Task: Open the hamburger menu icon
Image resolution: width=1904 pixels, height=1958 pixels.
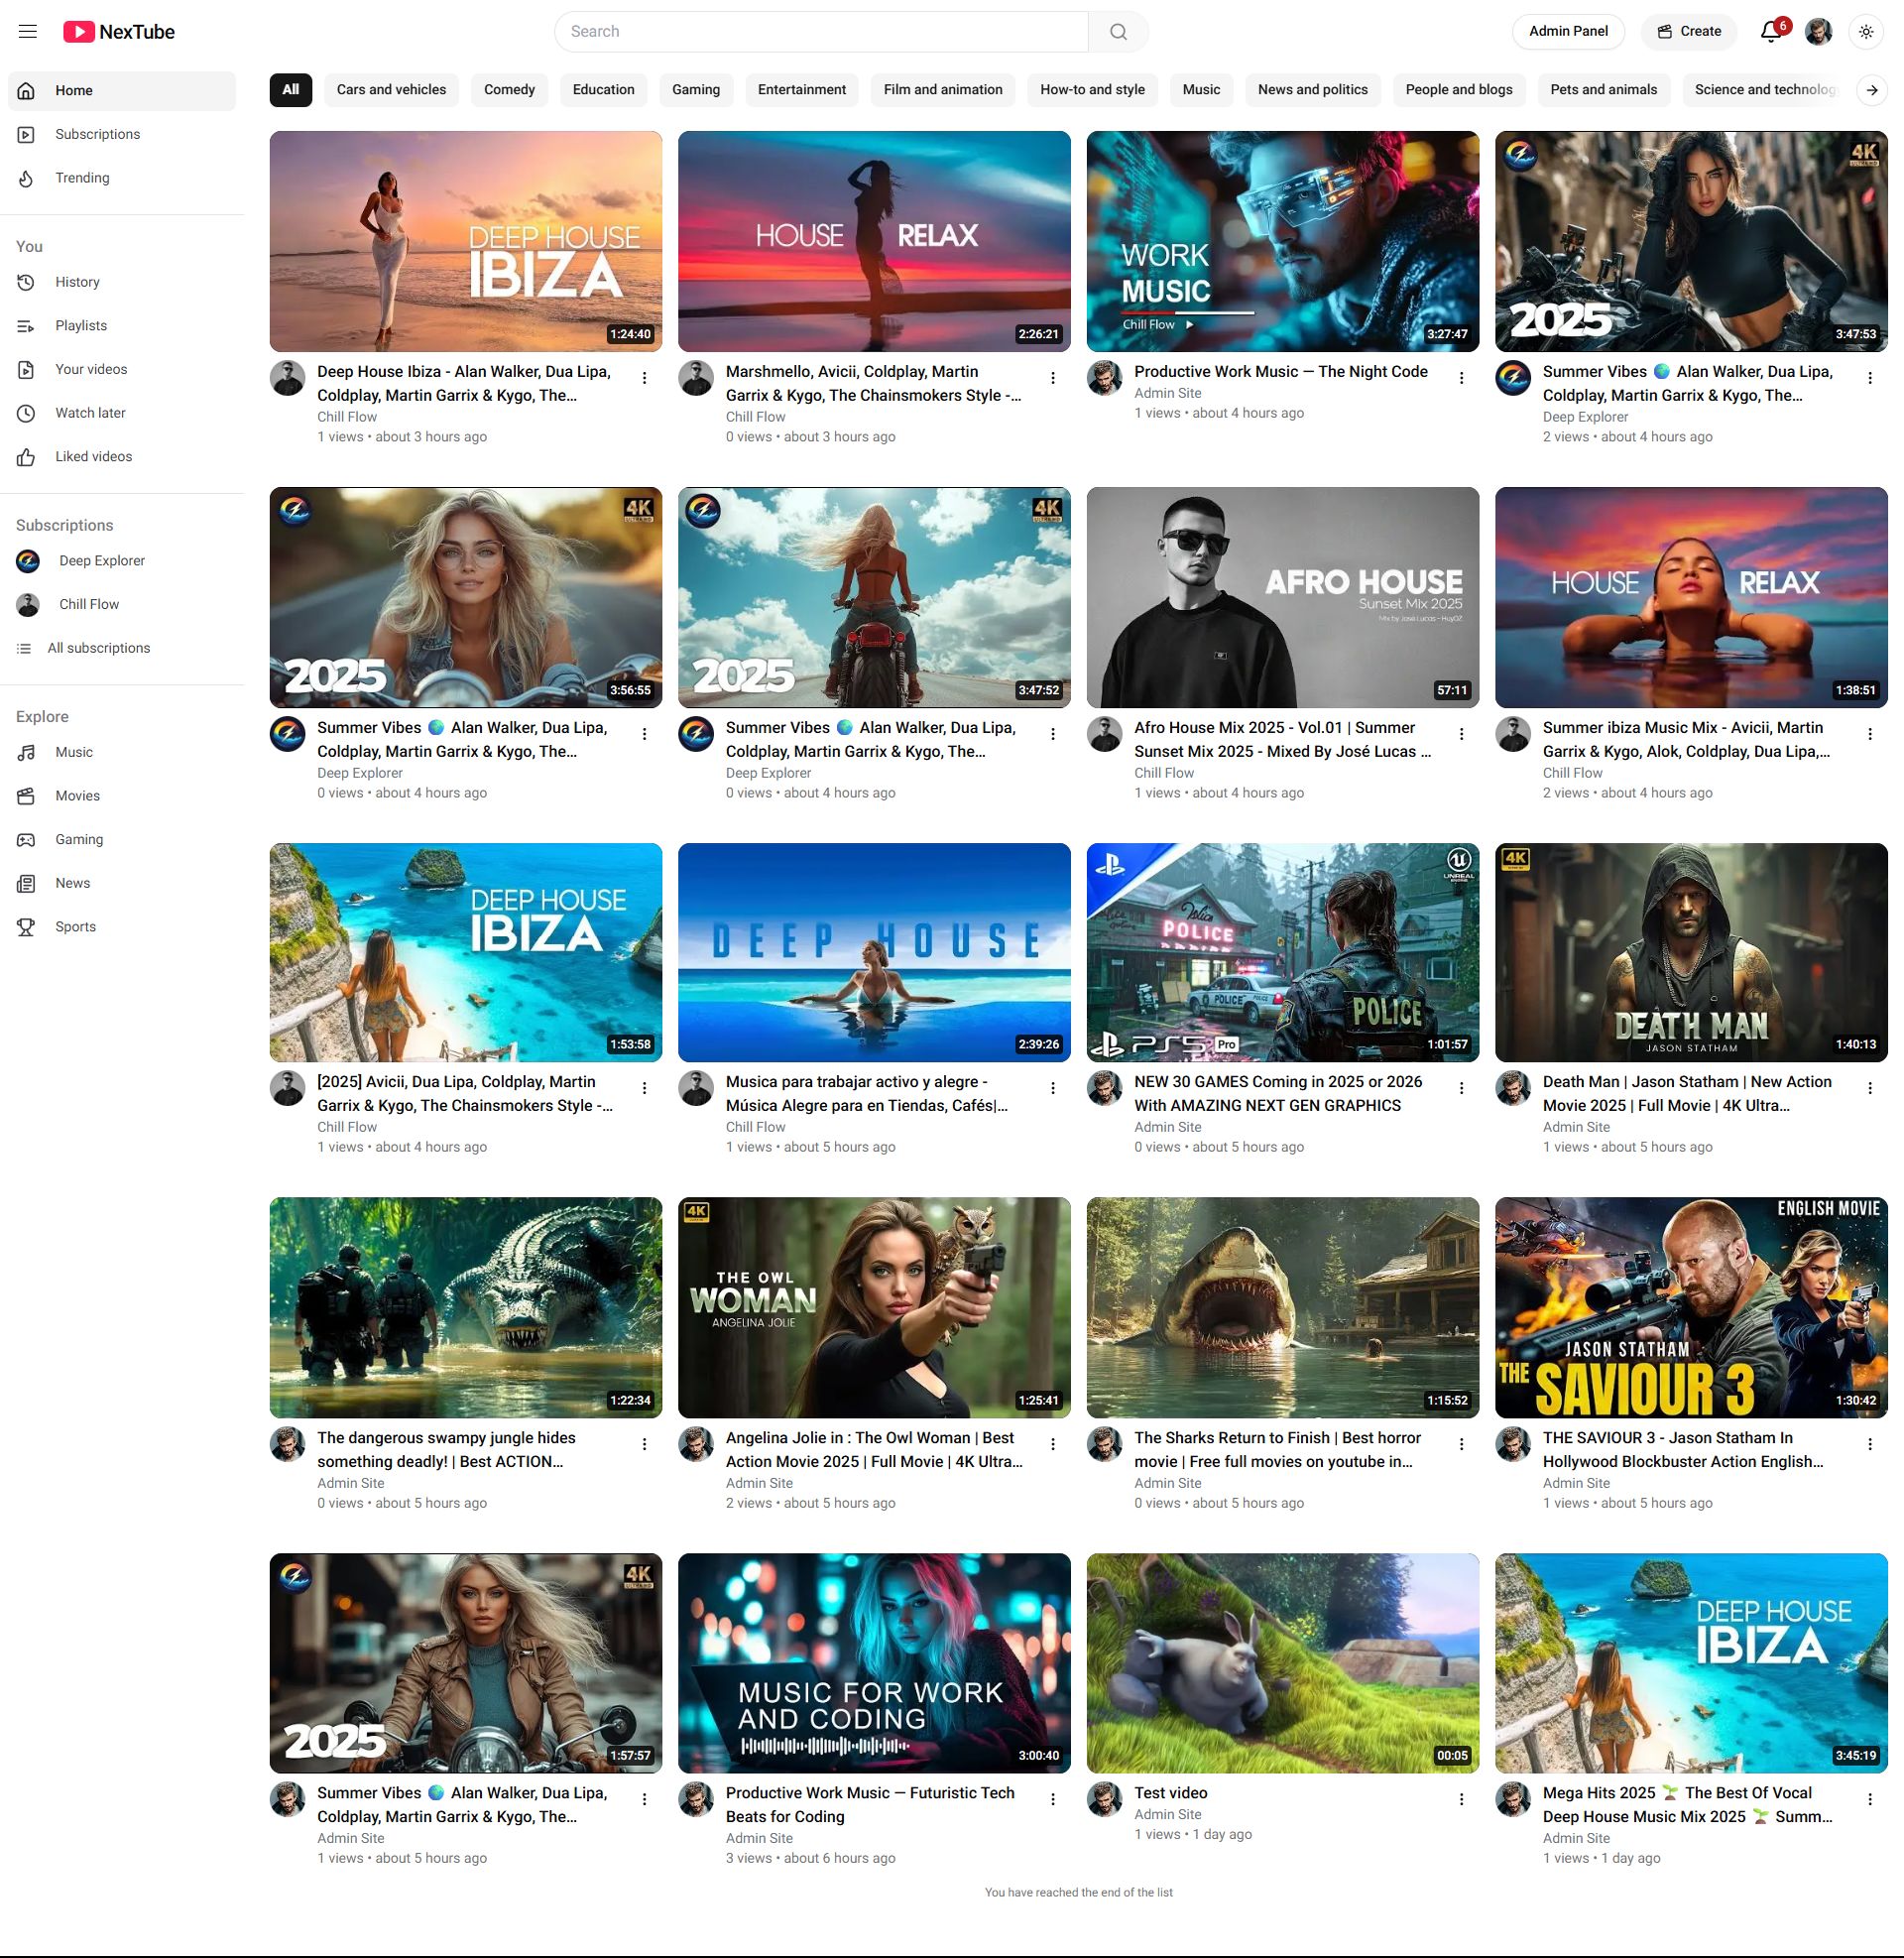Action: [28, 31]
